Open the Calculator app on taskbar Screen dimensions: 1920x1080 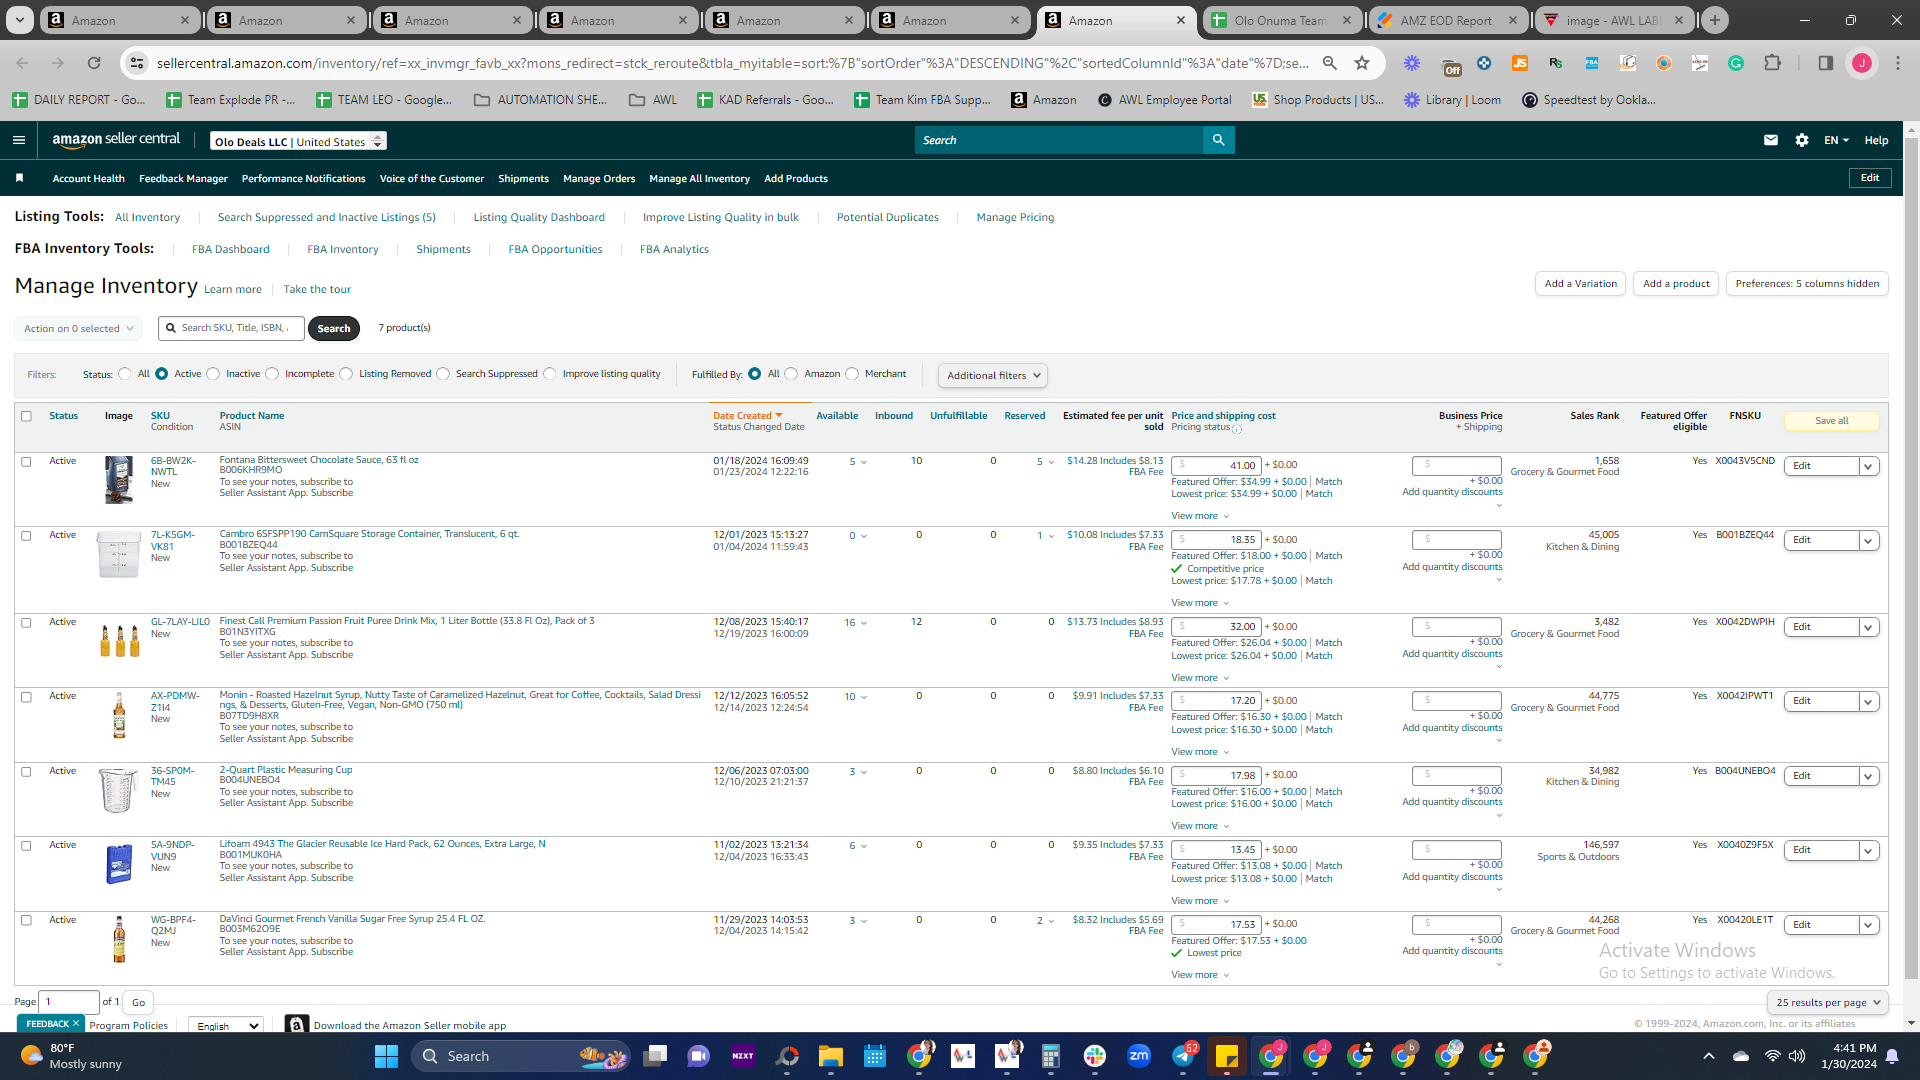(x=1051, y=1056)
